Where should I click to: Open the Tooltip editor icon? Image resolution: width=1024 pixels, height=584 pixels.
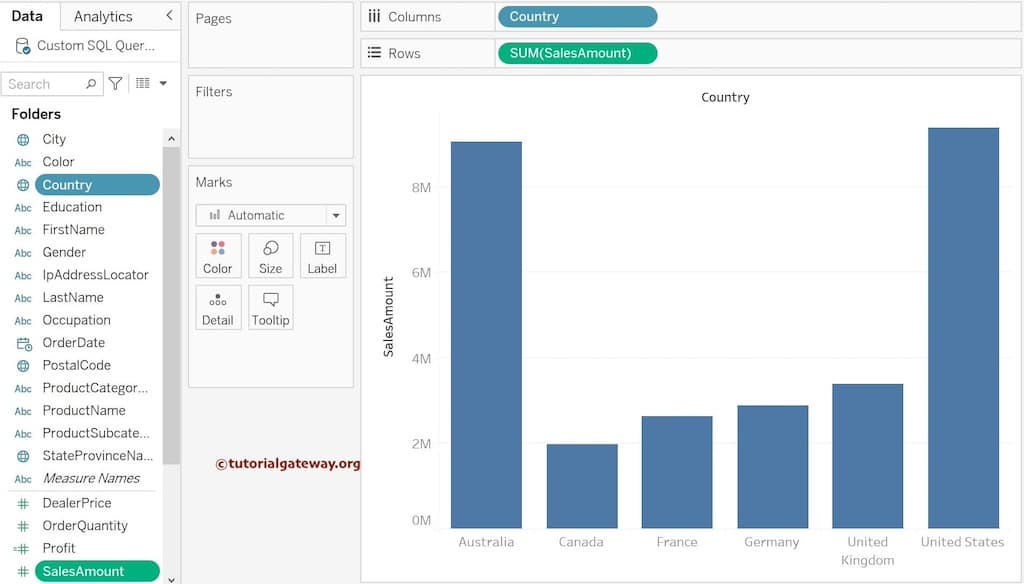[270, 307]
